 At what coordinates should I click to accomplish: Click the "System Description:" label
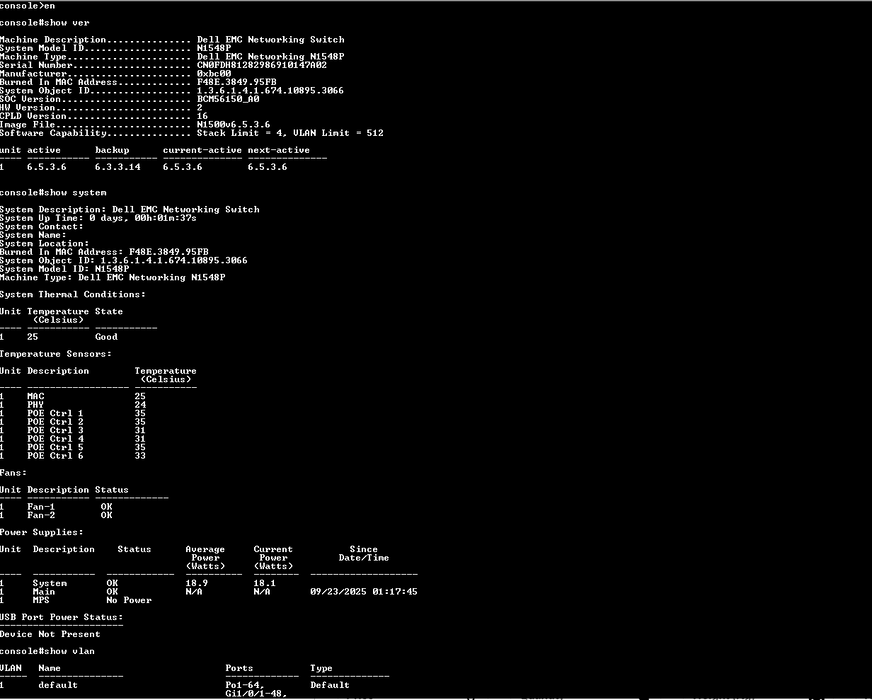tap(53, 210)
